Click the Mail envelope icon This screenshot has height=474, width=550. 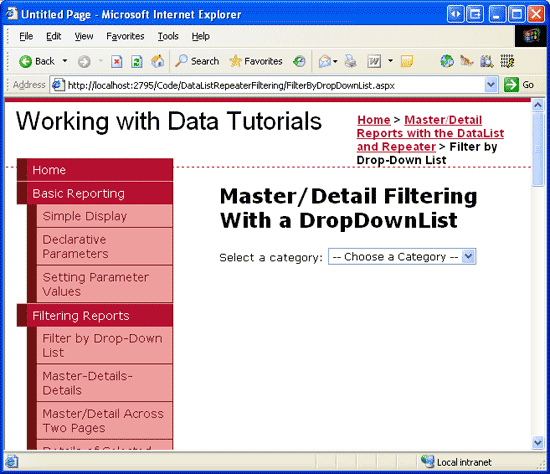click(324, 62)
